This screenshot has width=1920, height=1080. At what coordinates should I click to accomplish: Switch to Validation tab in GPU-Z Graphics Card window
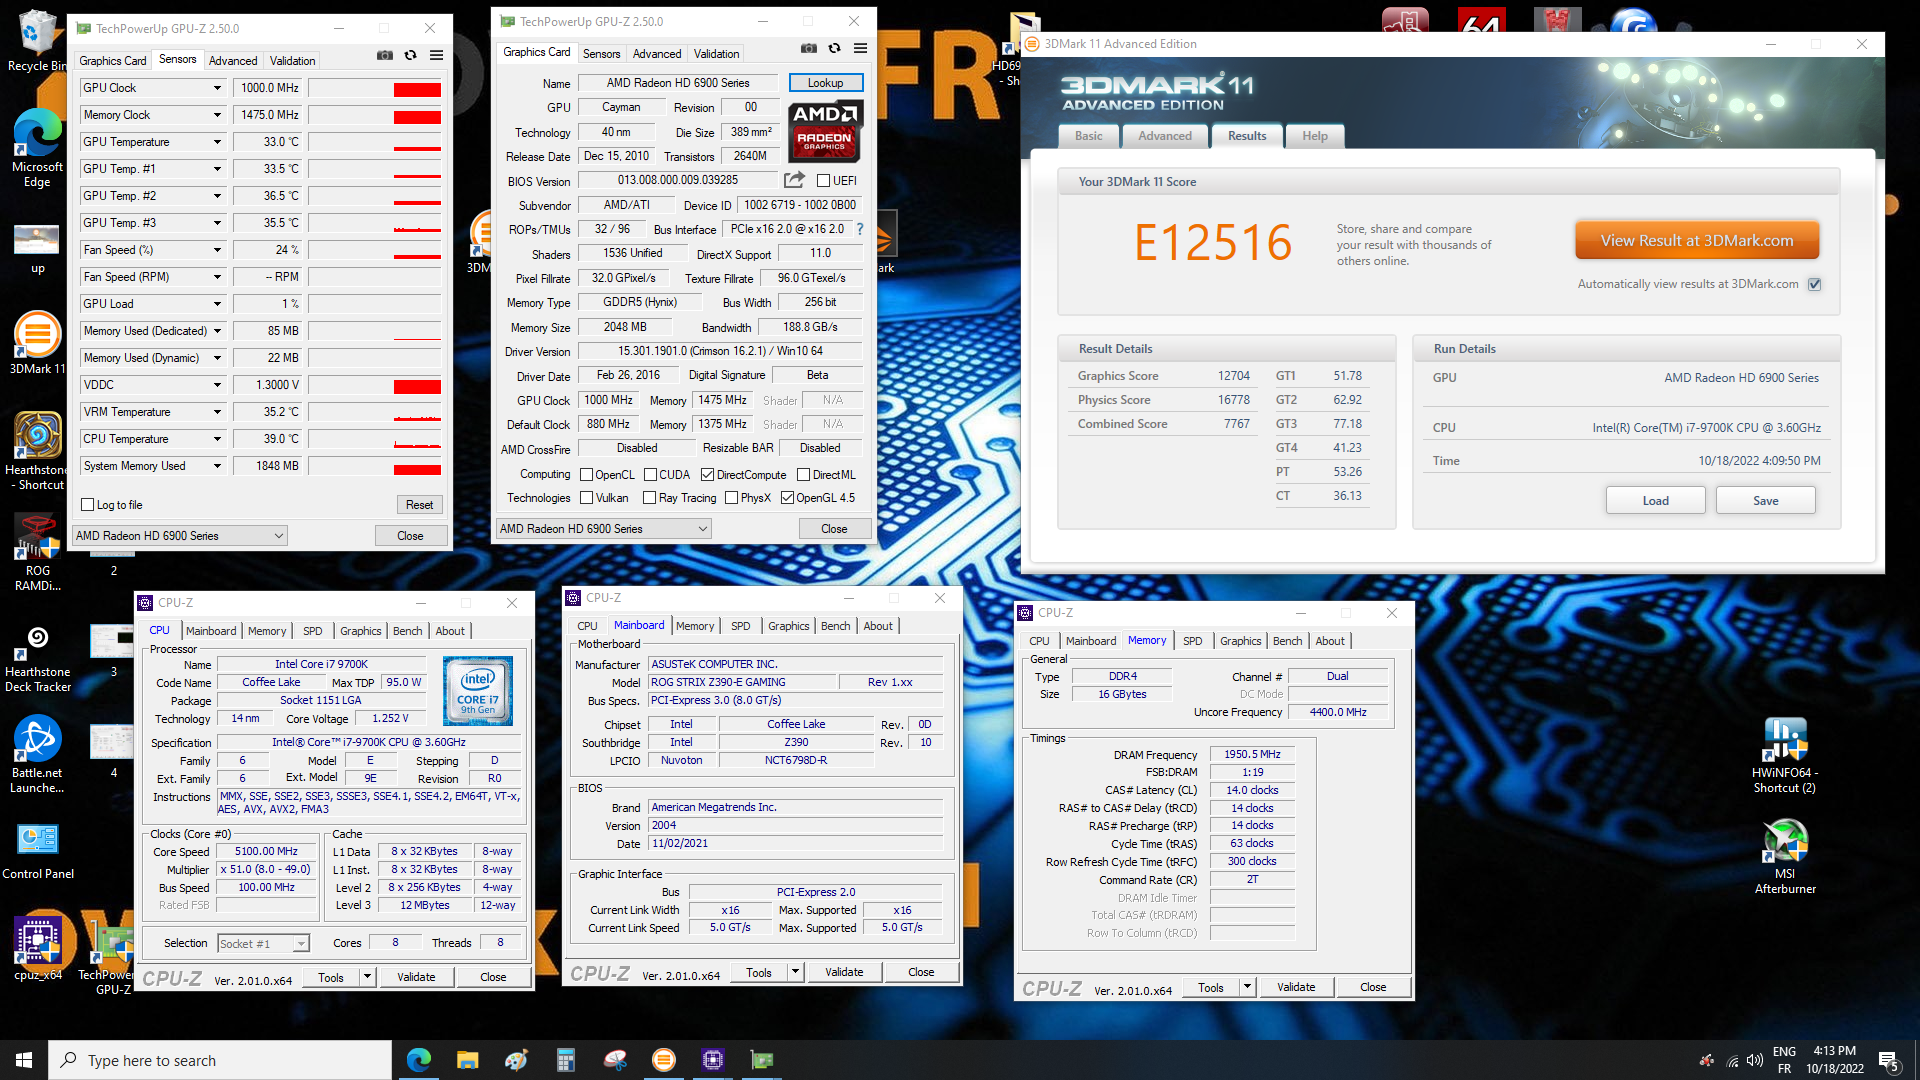(717, 54)
